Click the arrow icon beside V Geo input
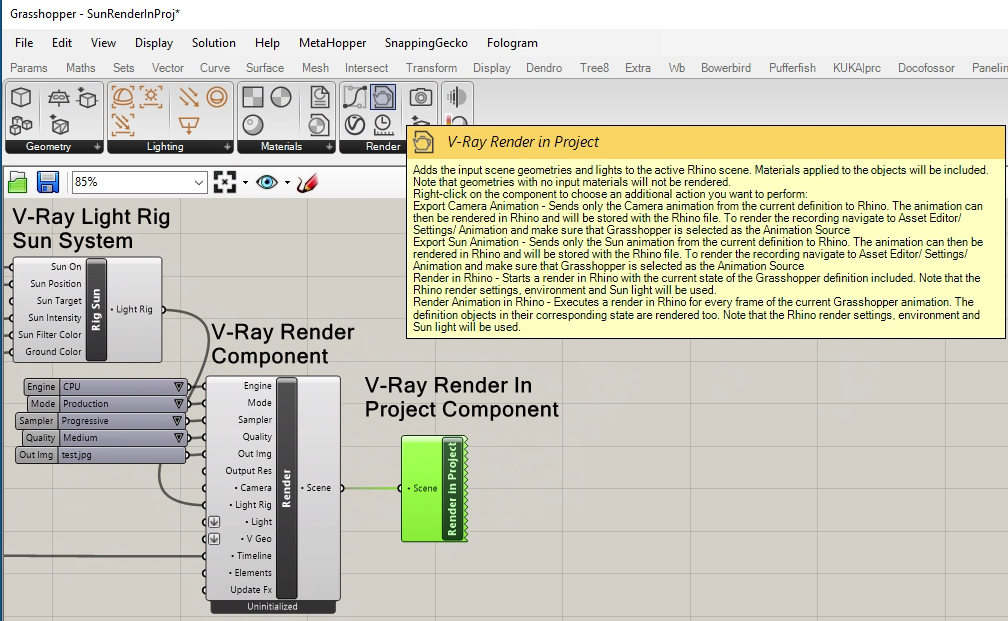 pyautogui.click(x=214, y=539)
